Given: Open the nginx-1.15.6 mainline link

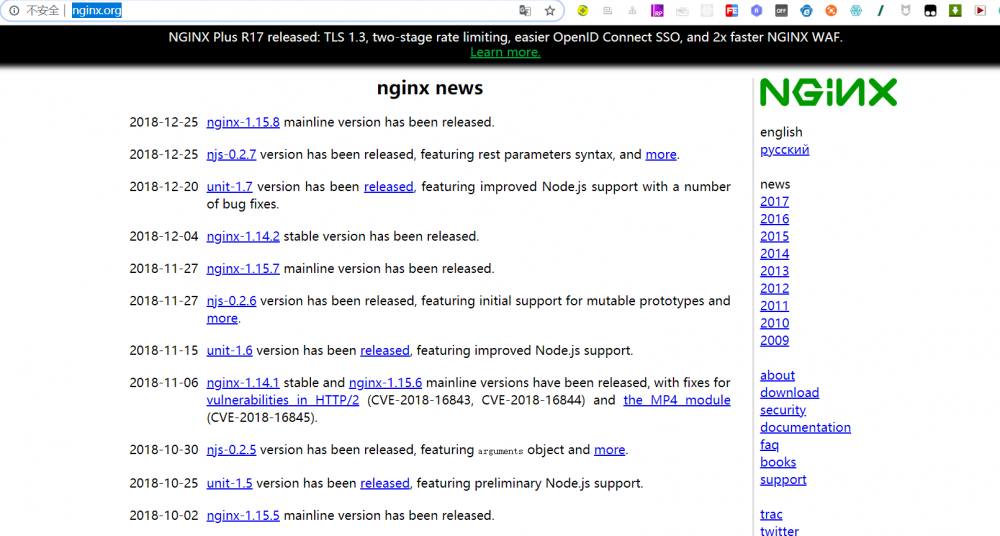Looking at the screenshot, I should 385,383.
